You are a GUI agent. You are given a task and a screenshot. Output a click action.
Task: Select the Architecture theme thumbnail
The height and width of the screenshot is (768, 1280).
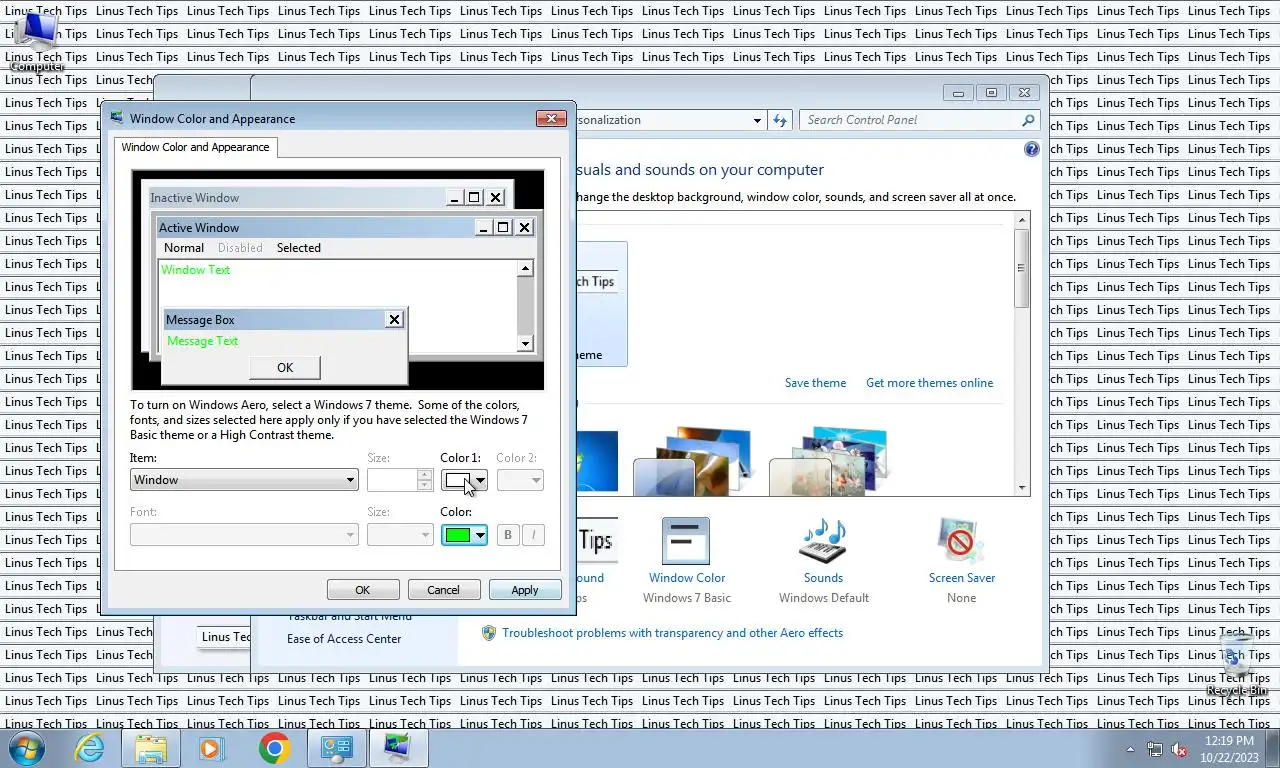point(692,461)
